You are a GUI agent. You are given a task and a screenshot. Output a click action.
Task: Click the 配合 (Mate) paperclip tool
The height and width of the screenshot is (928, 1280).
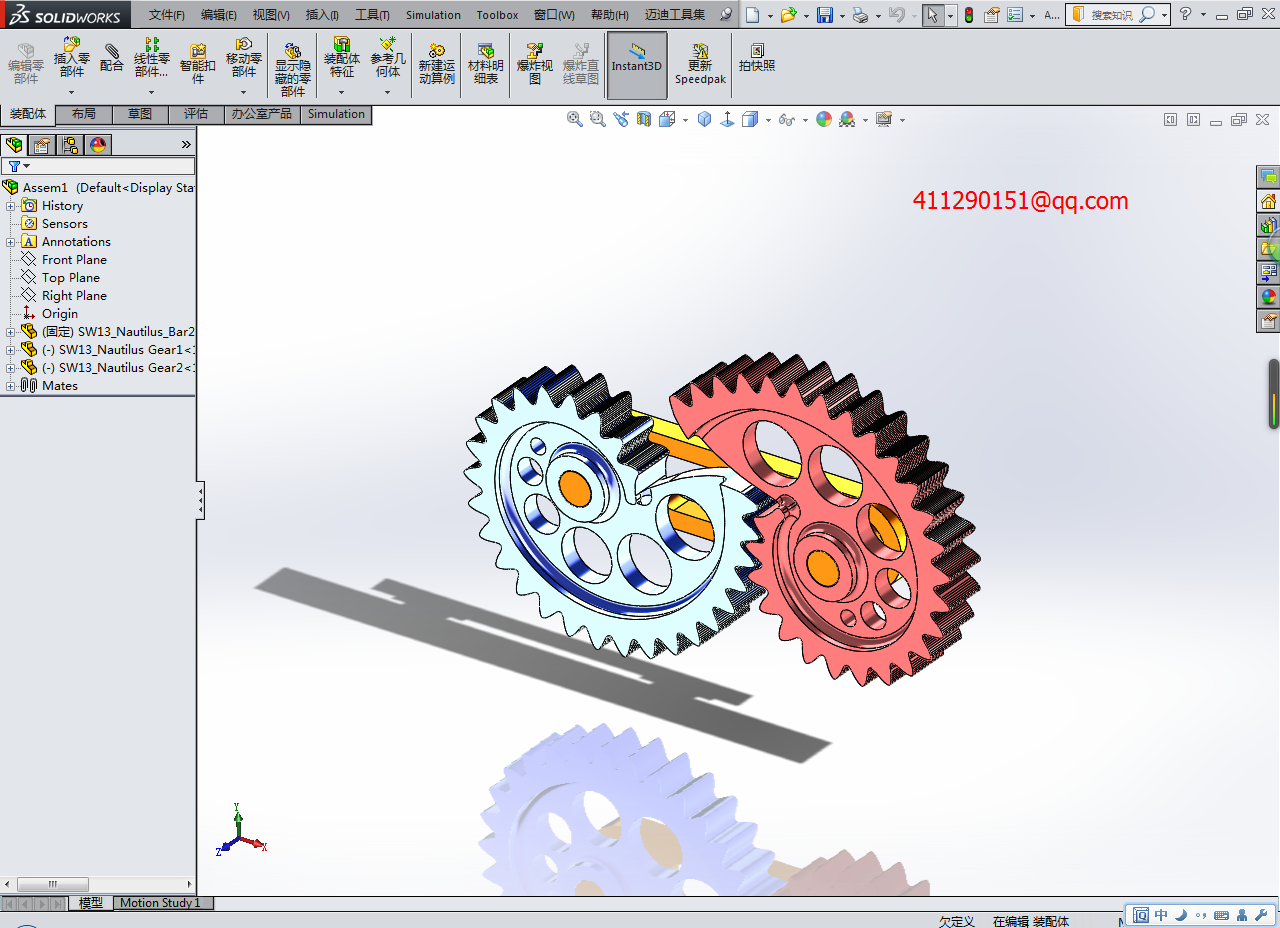click(x=112, y=57)
